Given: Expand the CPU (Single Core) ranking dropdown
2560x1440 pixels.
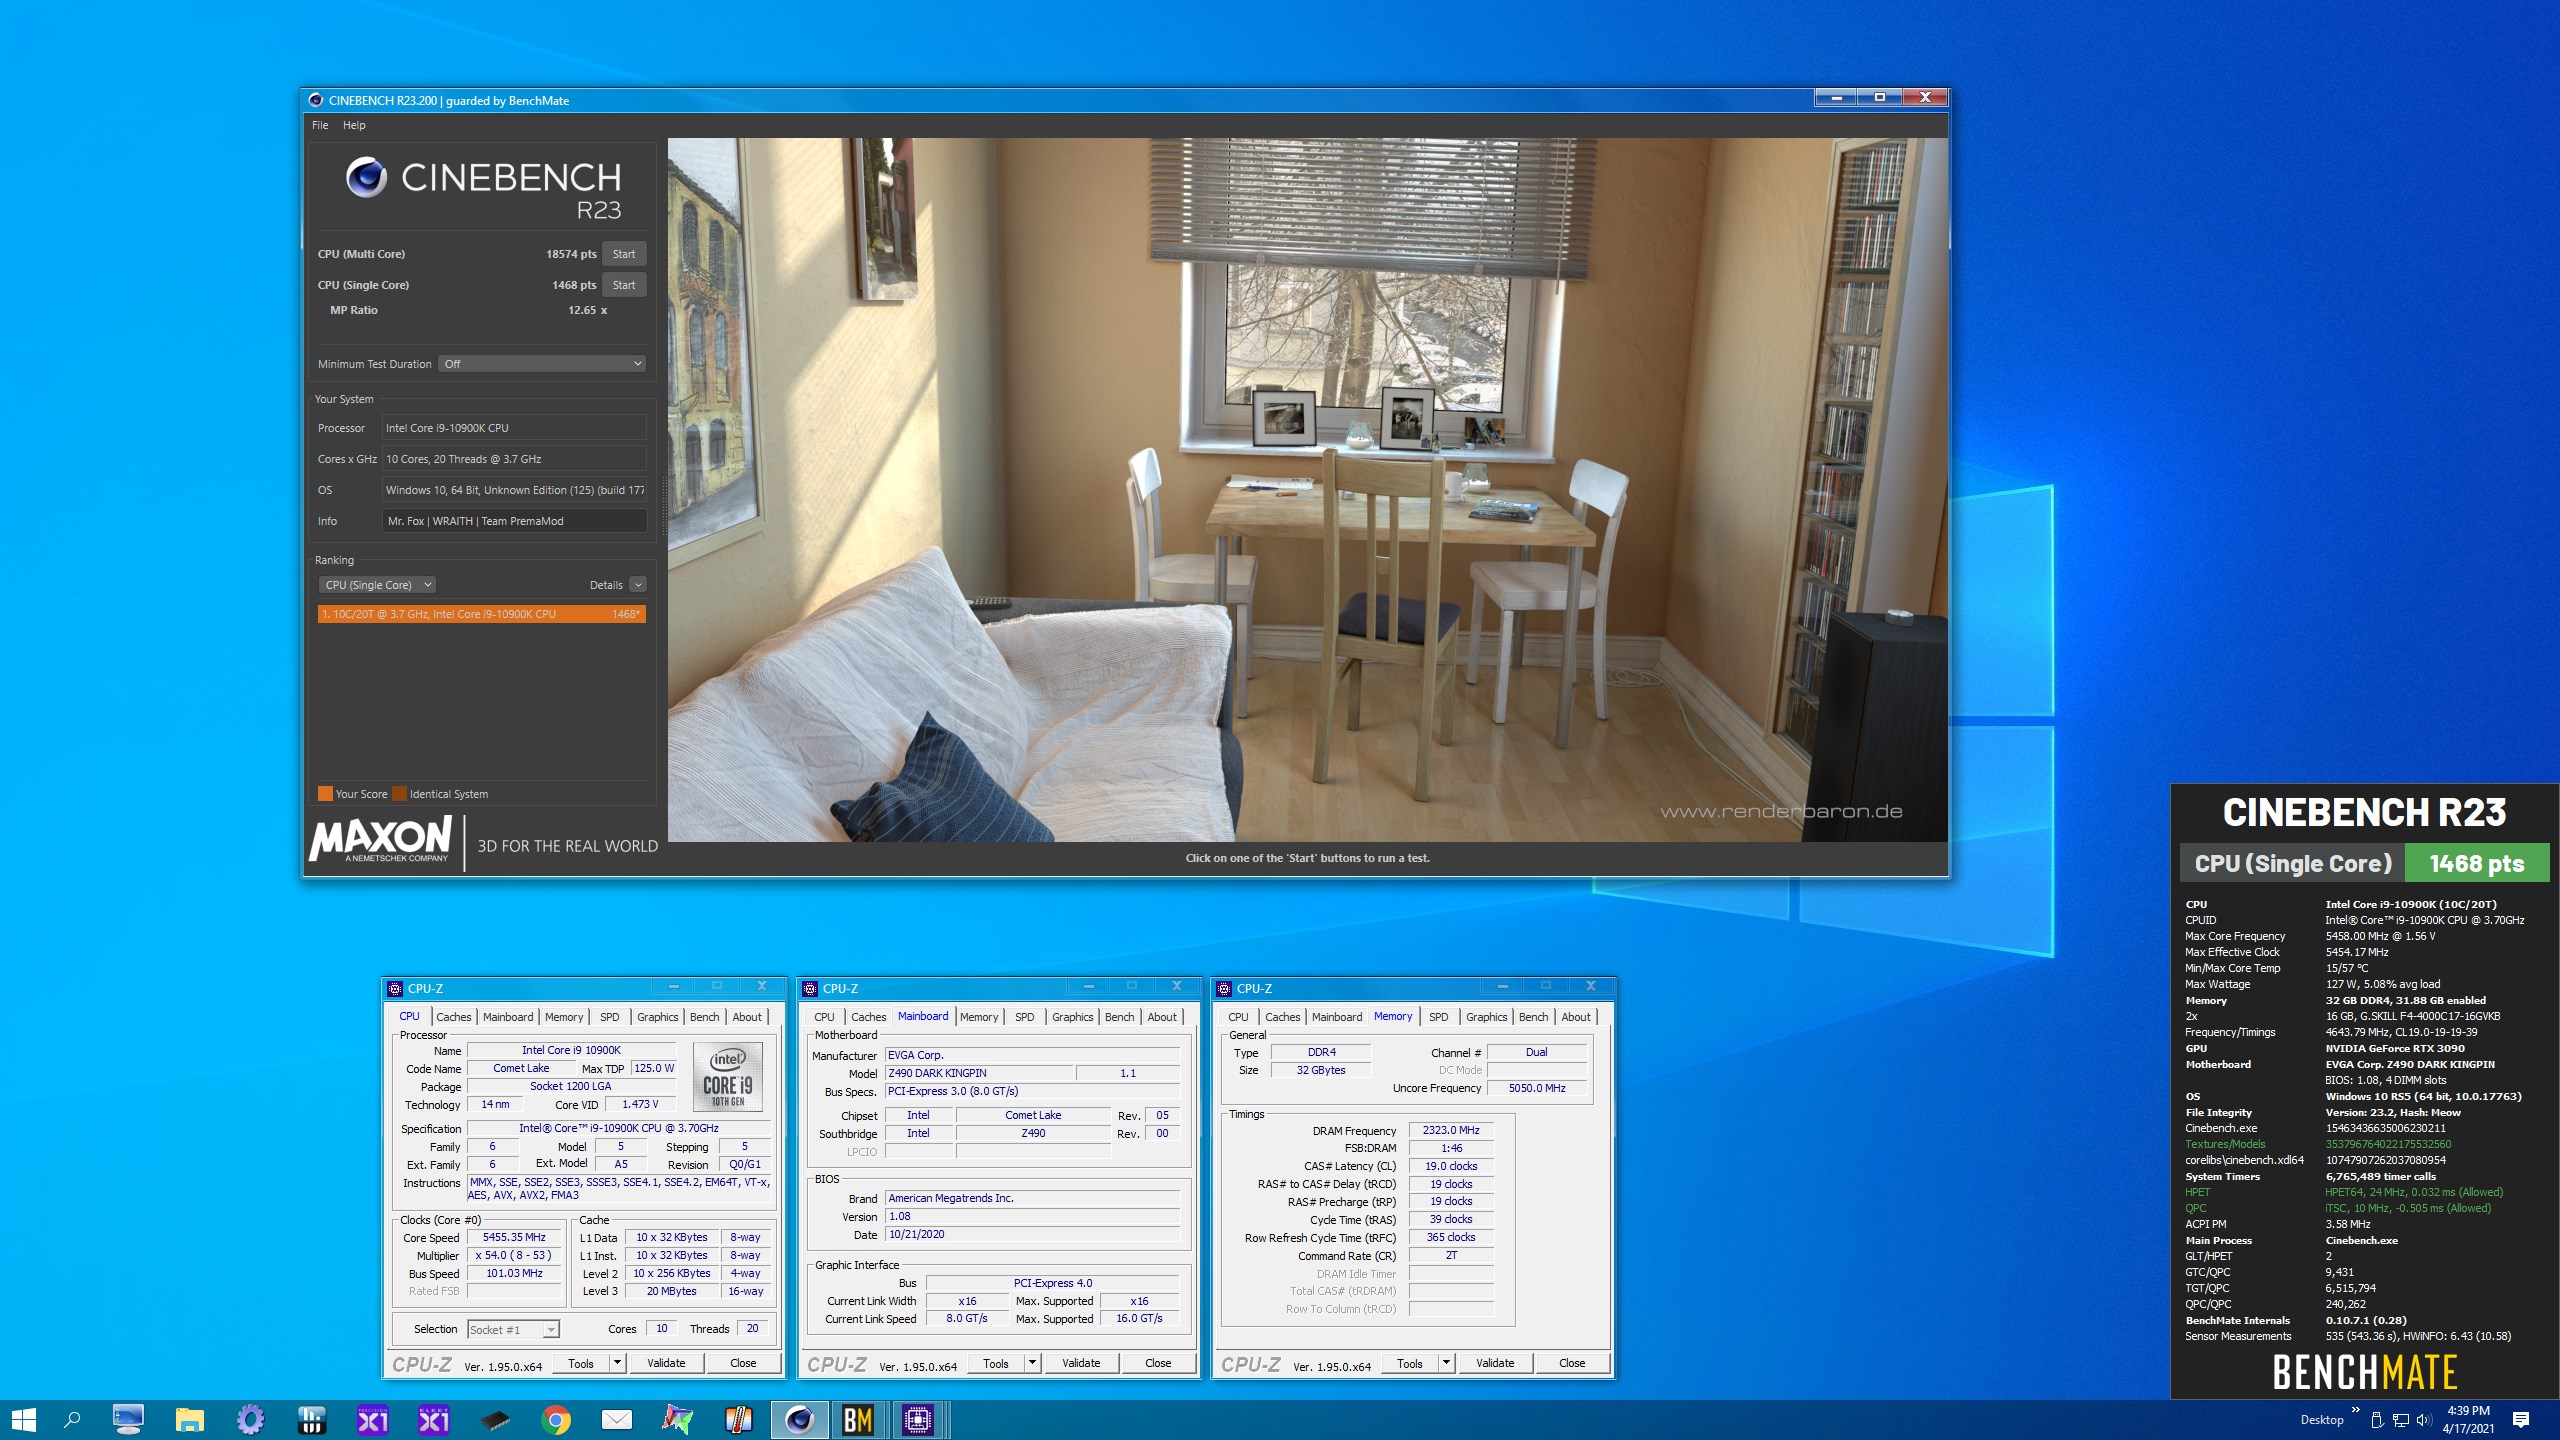Looking at the screenshot, I should [x=378, y=585].
